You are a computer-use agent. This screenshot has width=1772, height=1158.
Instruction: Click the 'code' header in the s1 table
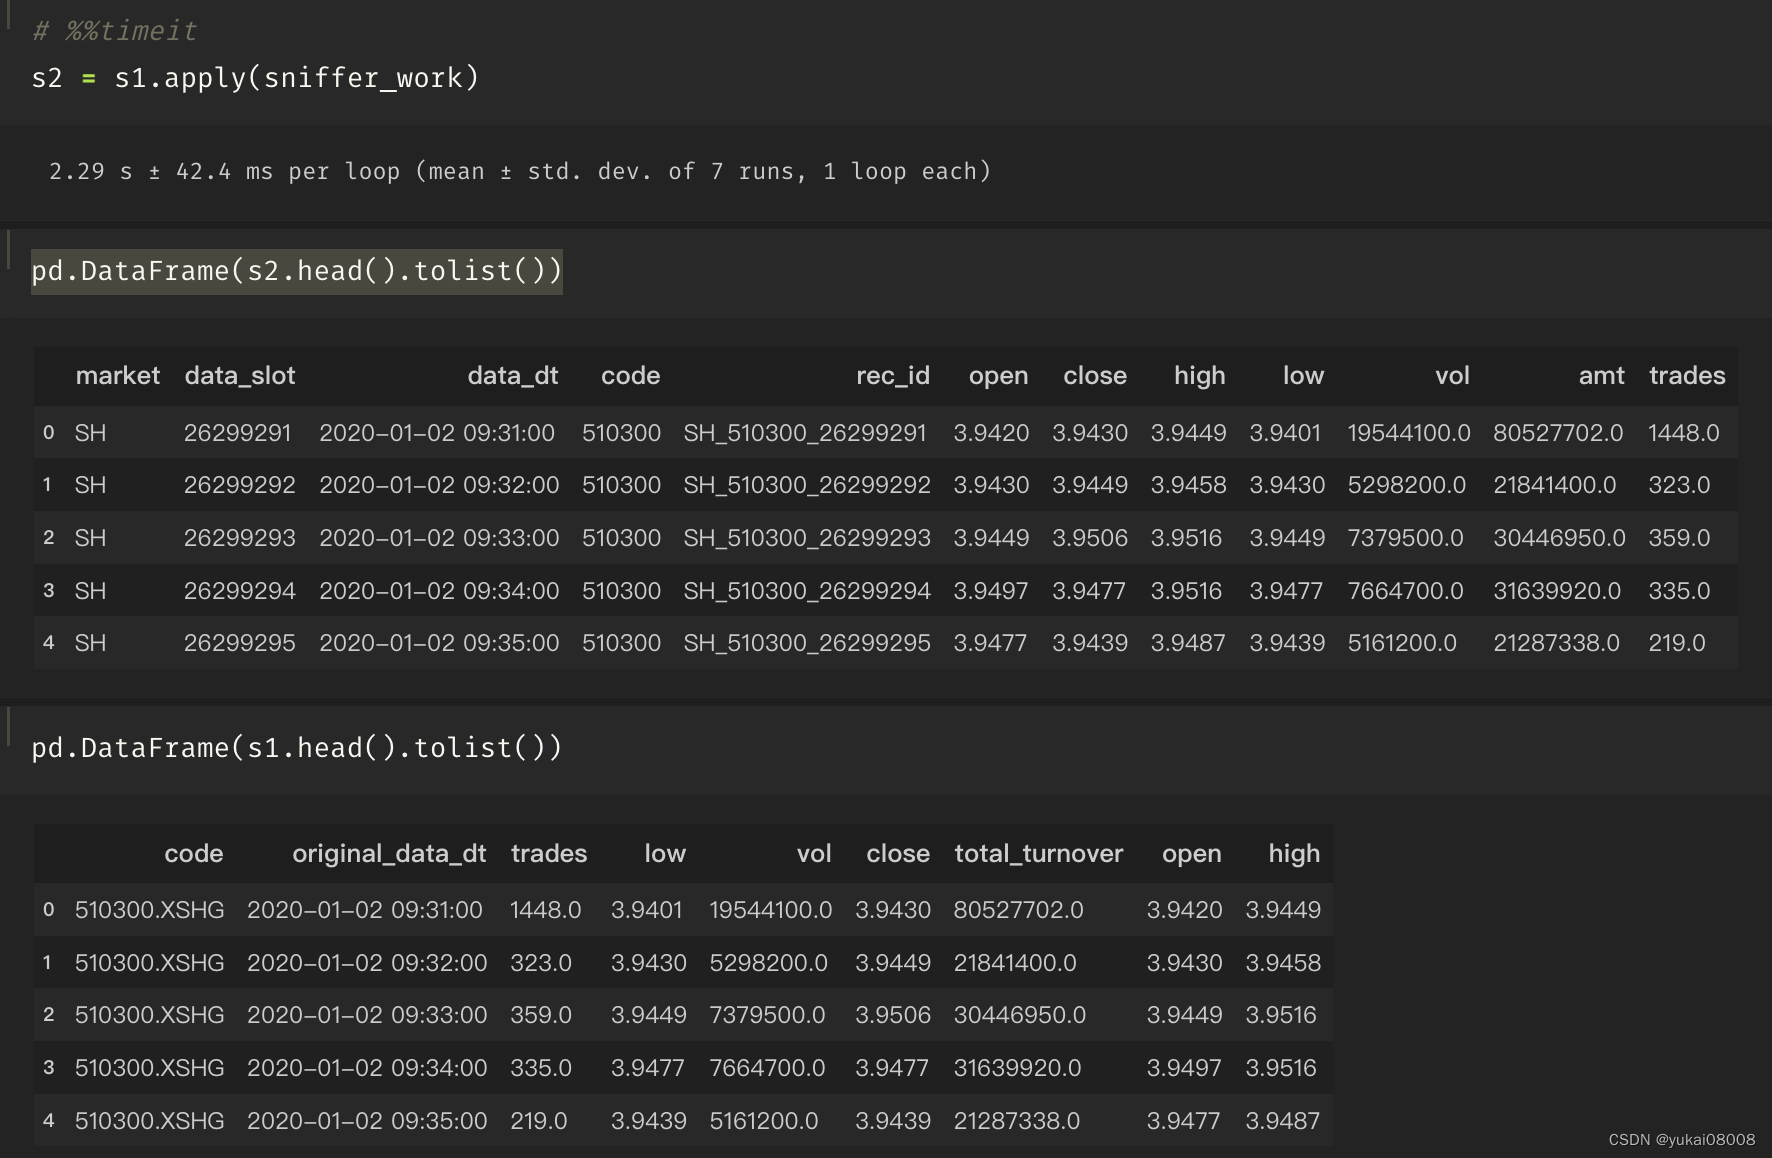[194, 854]
